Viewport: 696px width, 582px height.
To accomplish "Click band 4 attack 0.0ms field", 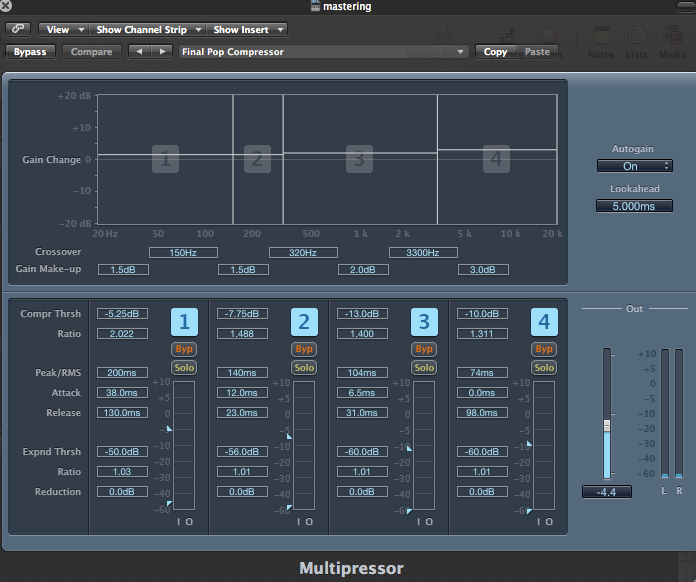I will [482, 392].
